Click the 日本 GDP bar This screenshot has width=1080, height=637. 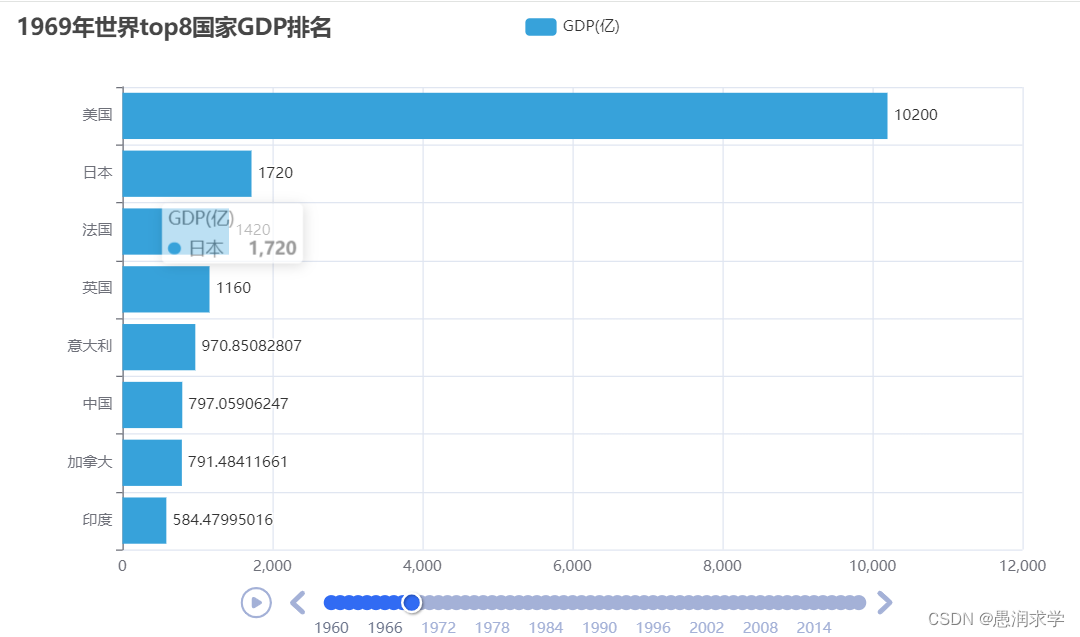click(187, 174)
